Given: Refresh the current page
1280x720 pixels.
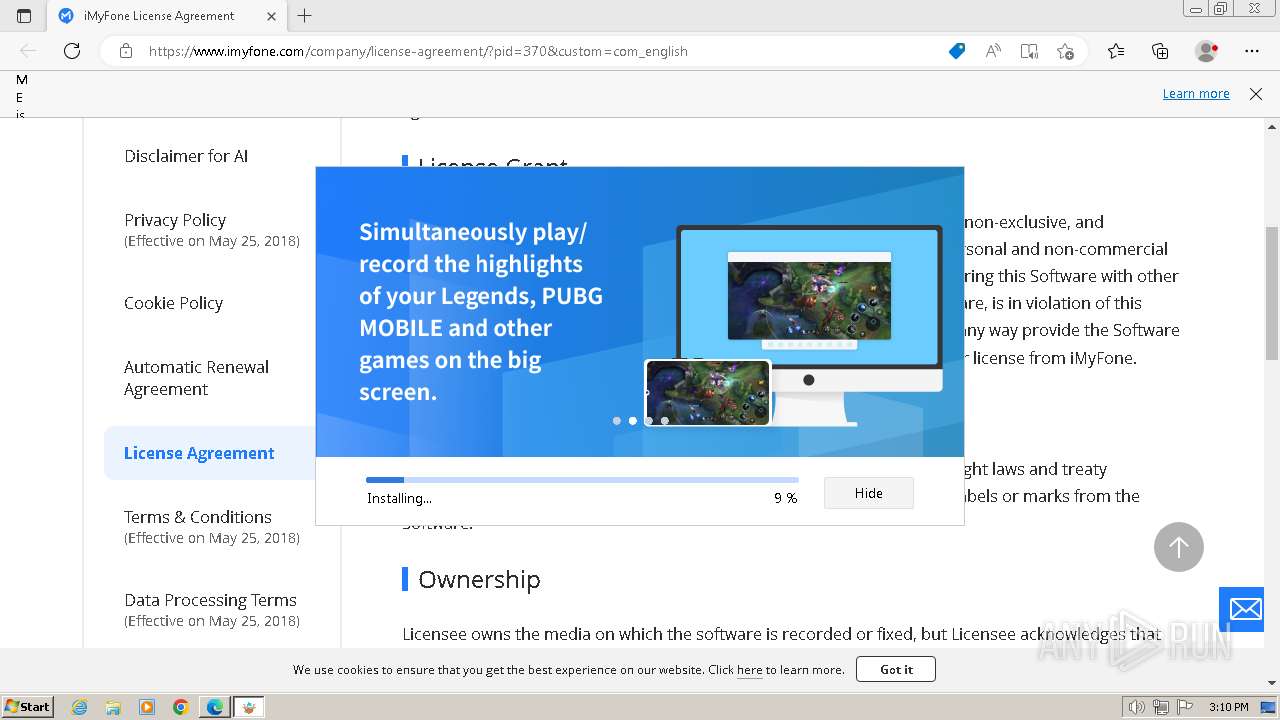Looking at the screenshot, I should click(72, 51).
